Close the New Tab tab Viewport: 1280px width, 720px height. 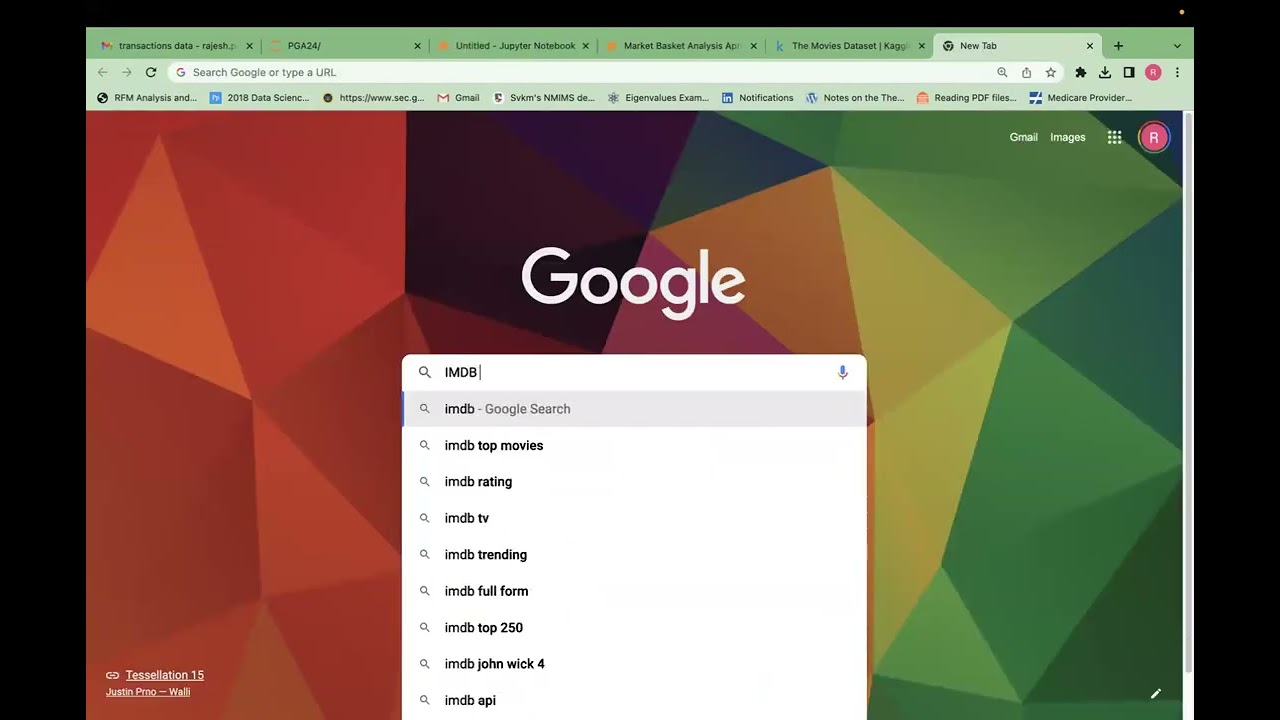coord(1090,46)
